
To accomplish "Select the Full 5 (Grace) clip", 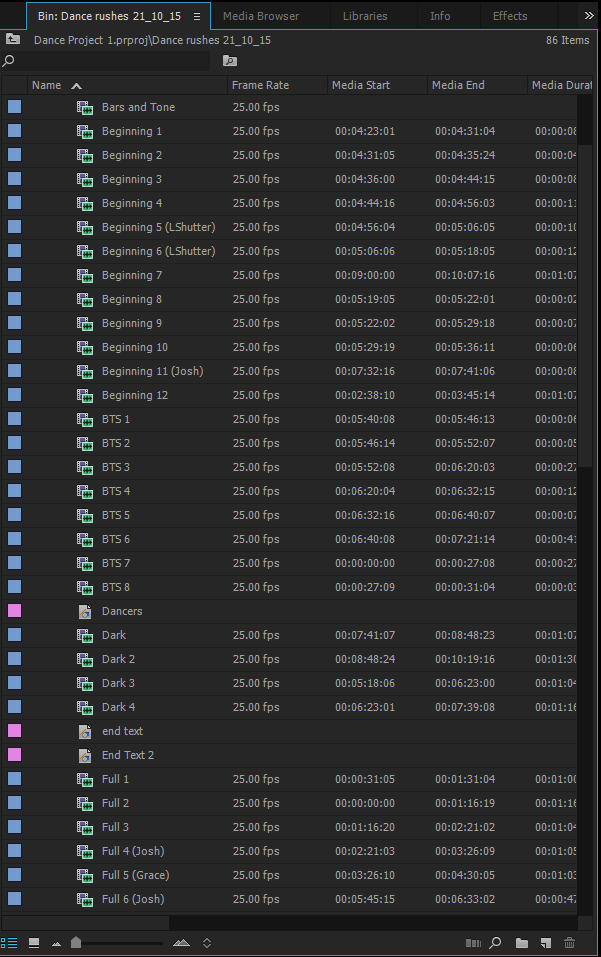I will pos(135,875).
